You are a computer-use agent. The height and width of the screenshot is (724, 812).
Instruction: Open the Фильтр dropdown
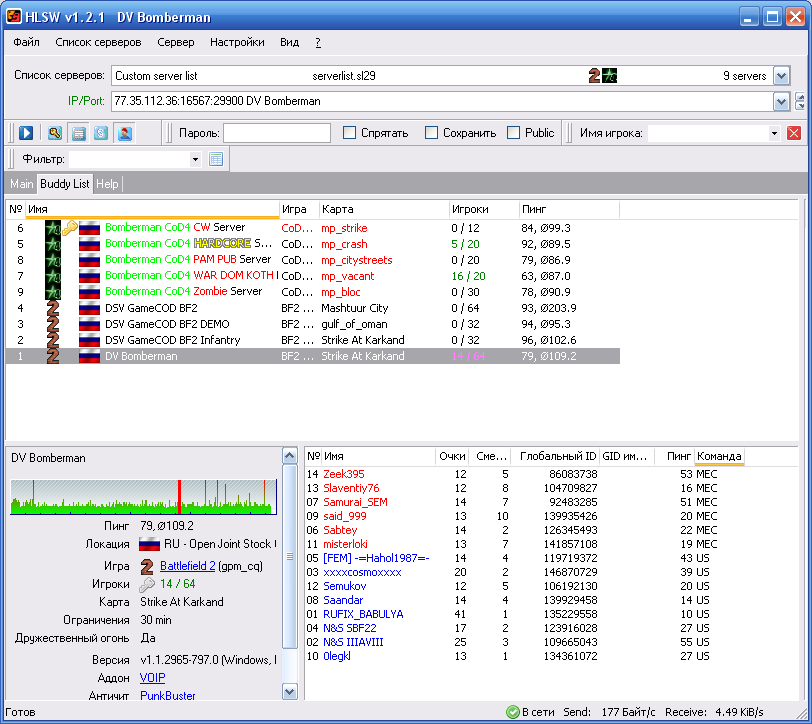[x=195, y=159]
